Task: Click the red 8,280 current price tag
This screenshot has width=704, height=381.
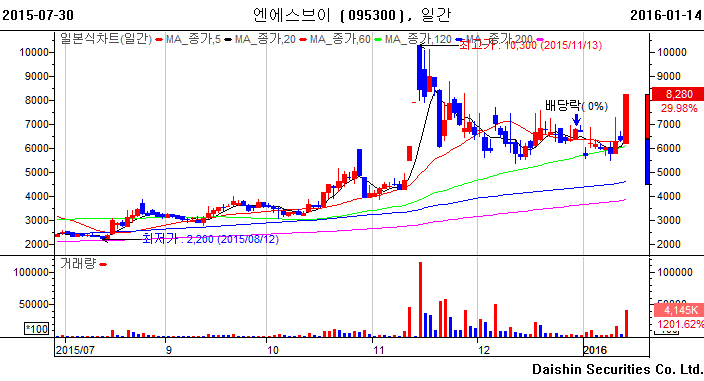Action: (678, 94)
